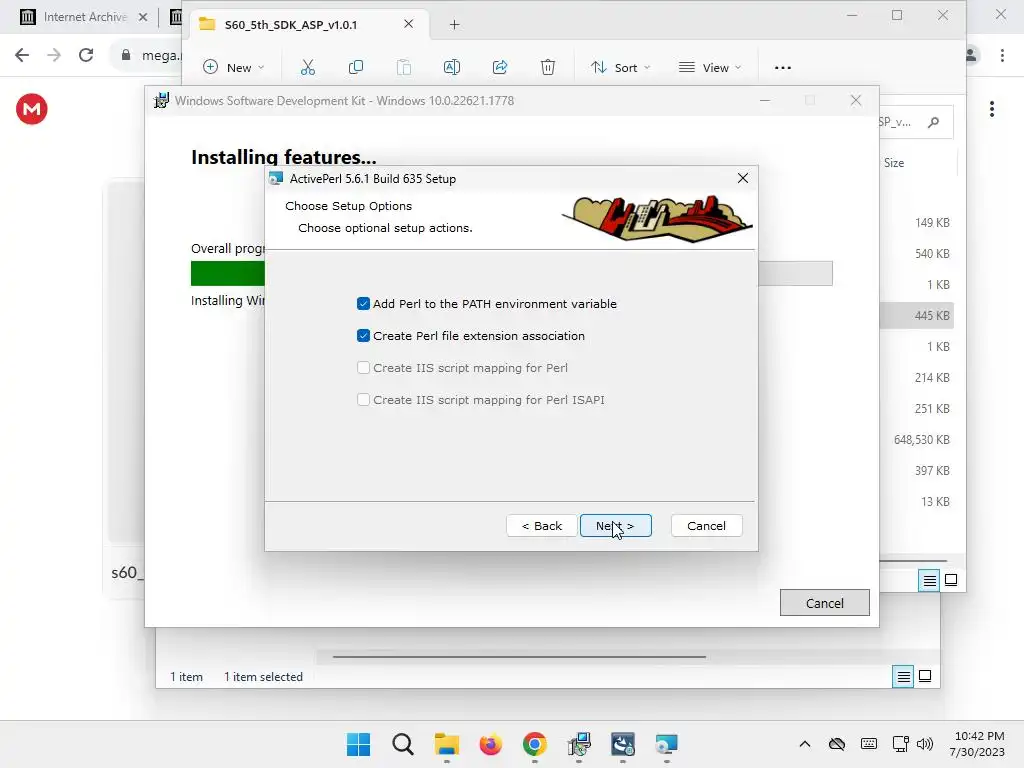This screenshot has width=1024, height=768.
Task: Open the New dropdown in File Explorer
Action: 234,67
